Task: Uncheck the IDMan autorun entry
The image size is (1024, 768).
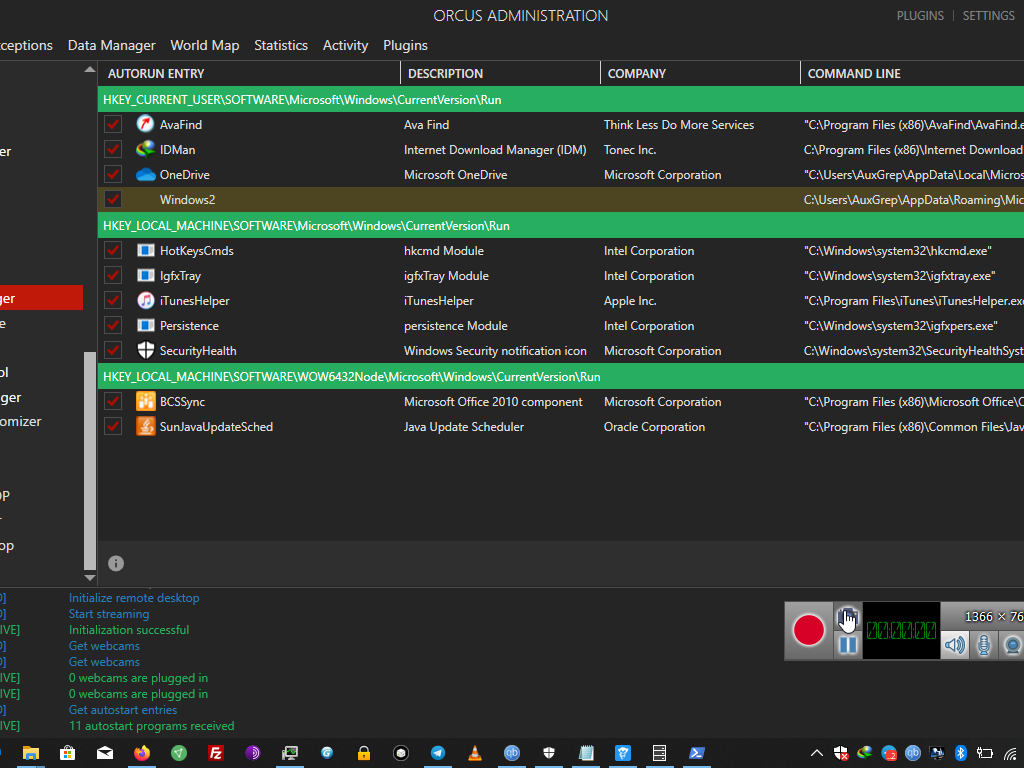Action: click(113, 150)
